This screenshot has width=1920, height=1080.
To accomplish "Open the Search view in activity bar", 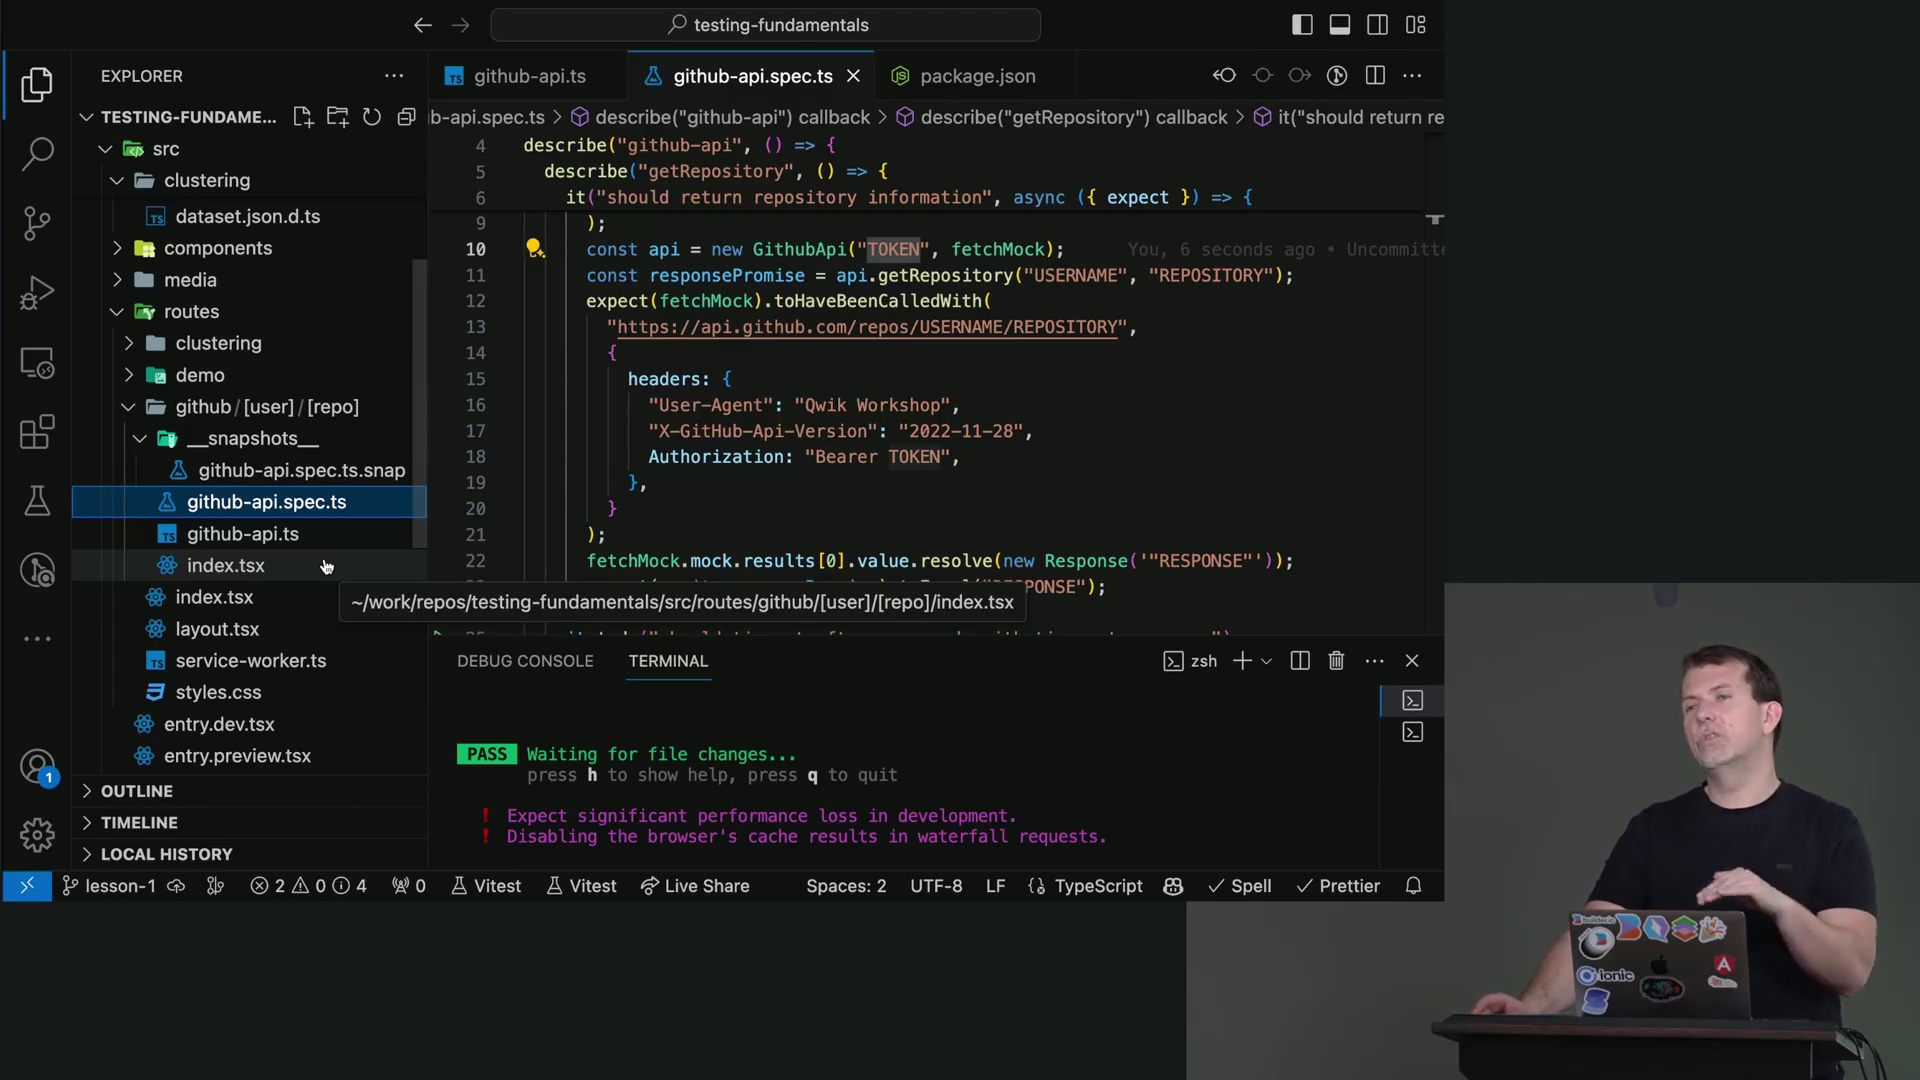I will point(37,154).
